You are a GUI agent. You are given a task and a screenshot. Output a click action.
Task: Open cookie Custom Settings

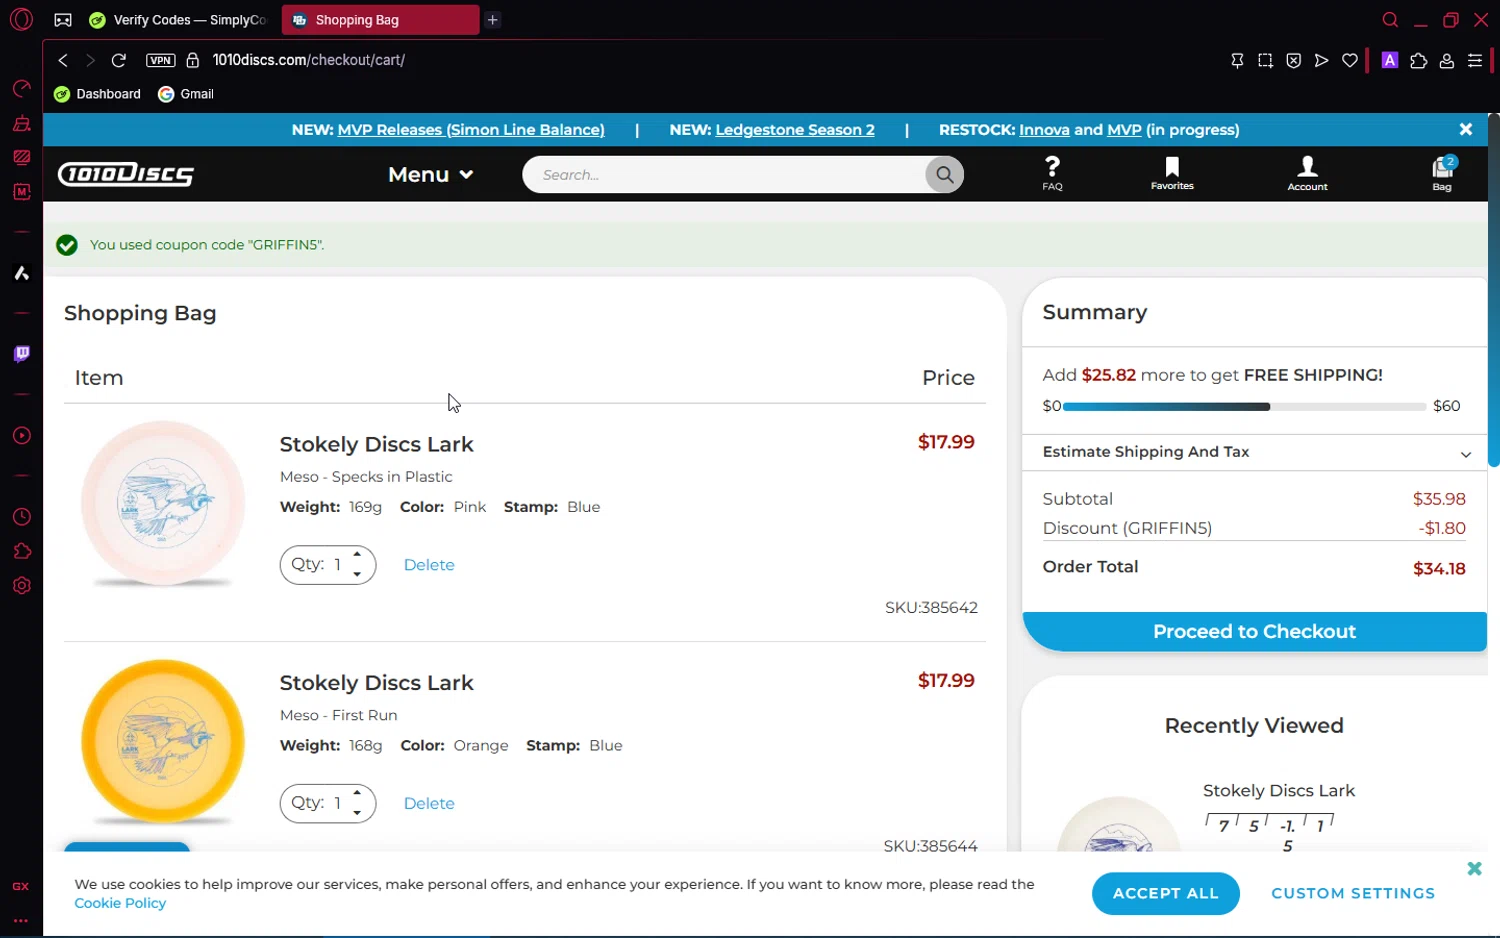coord(1353,894)
